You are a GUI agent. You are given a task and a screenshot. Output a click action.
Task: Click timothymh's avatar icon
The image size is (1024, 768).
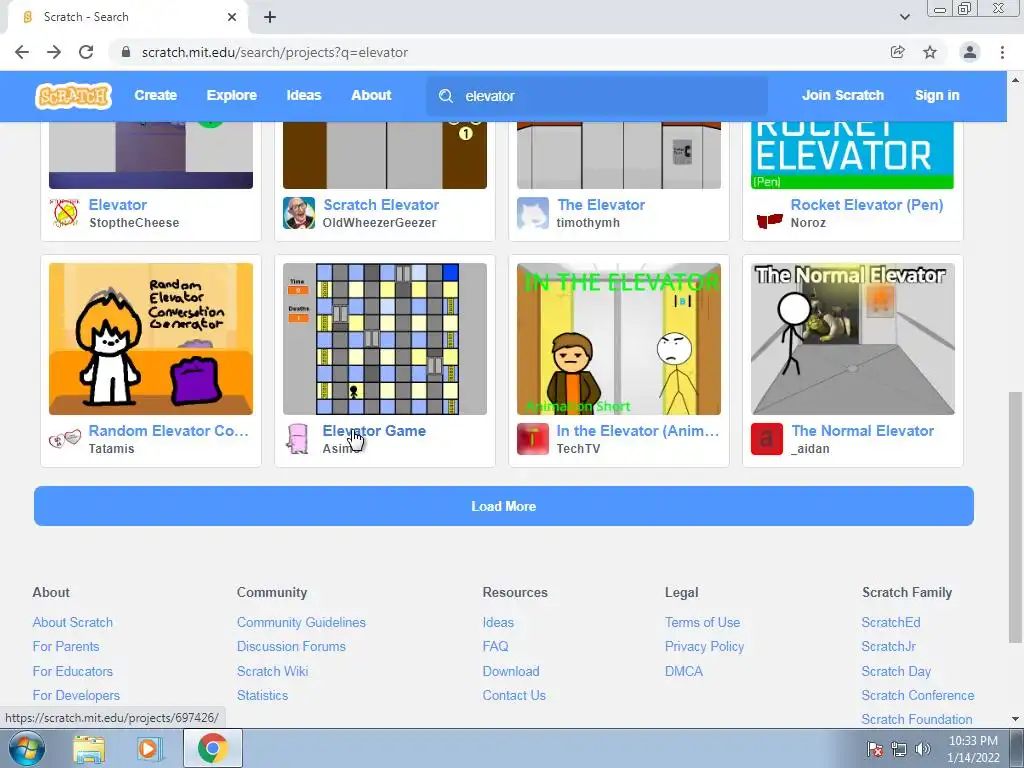click(533, 213)
